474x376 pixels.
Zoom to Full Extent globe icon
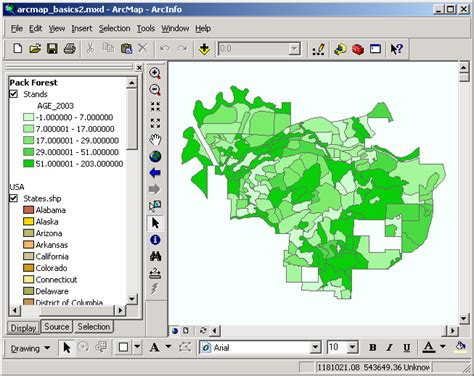[x=155, y=156]
